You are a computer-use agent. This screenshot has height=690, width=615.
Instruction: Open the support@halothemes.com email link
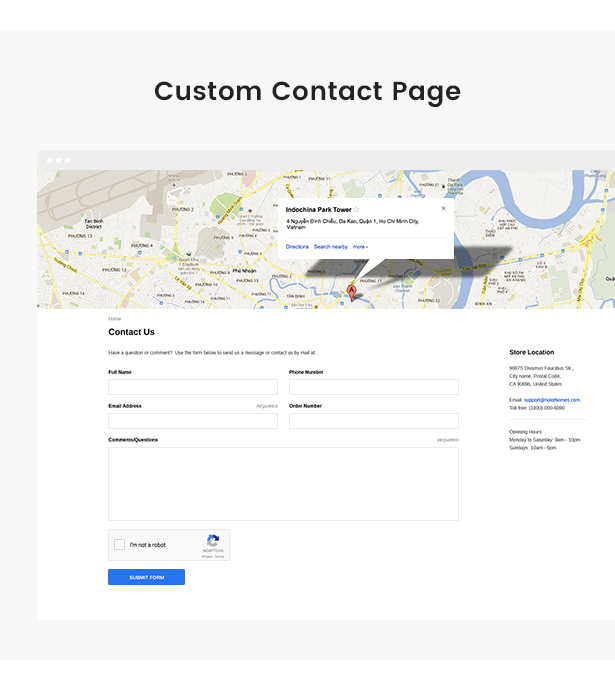[552, 400]
